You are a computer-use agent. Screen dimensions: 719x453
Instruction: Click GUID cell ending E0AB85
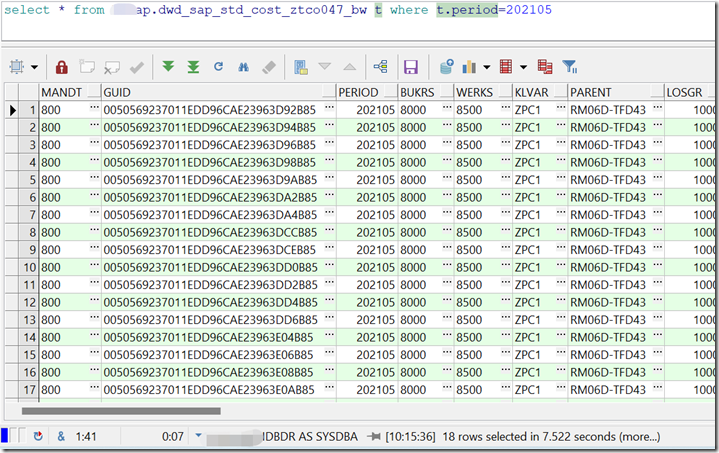[x=209, y=390]
